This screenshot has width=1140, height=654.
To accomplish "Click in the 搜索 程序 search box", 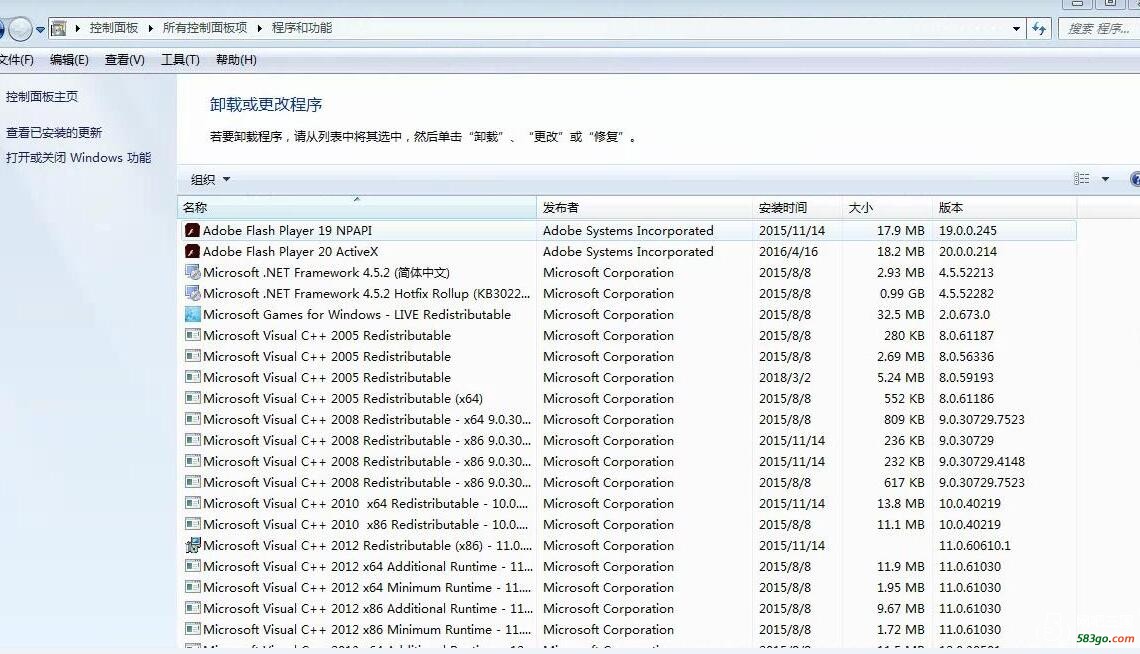I will (x=1097, y=29).
